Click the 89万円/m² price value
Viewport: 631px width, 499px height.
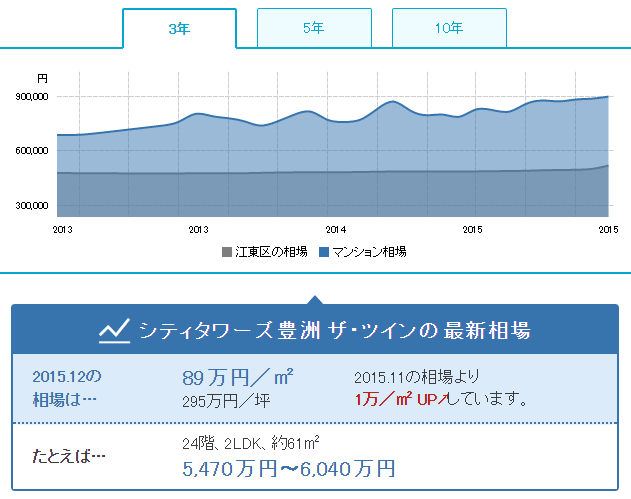[x=237, y=377]
